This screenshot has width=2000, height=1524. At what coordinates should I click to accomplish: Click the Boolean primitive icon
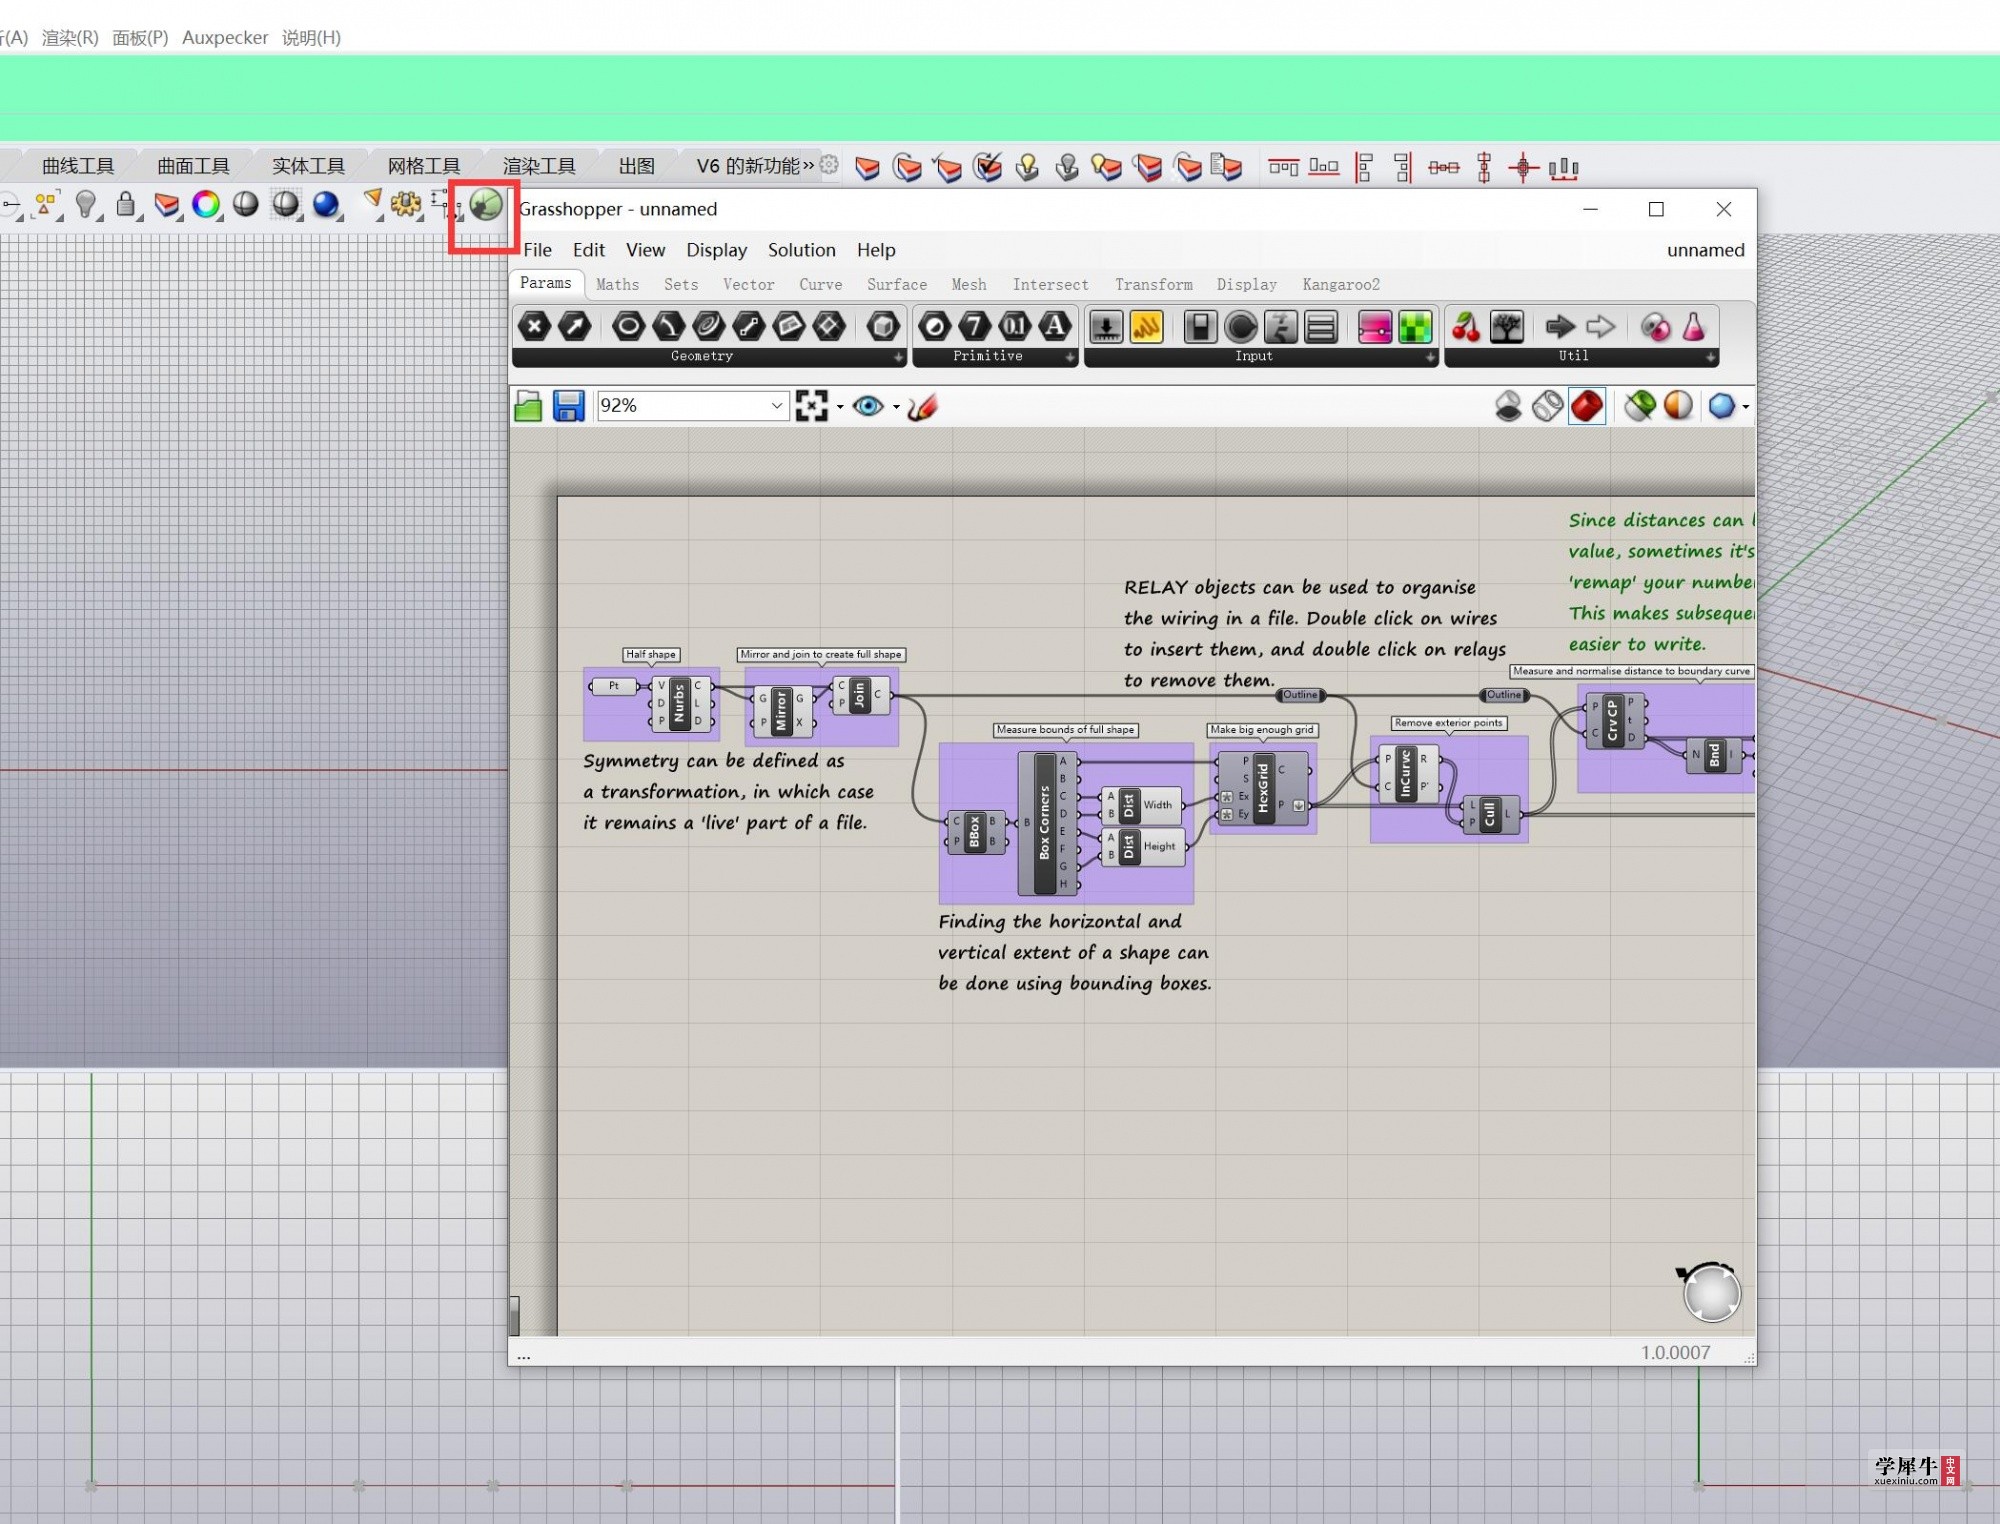[935, 326]
